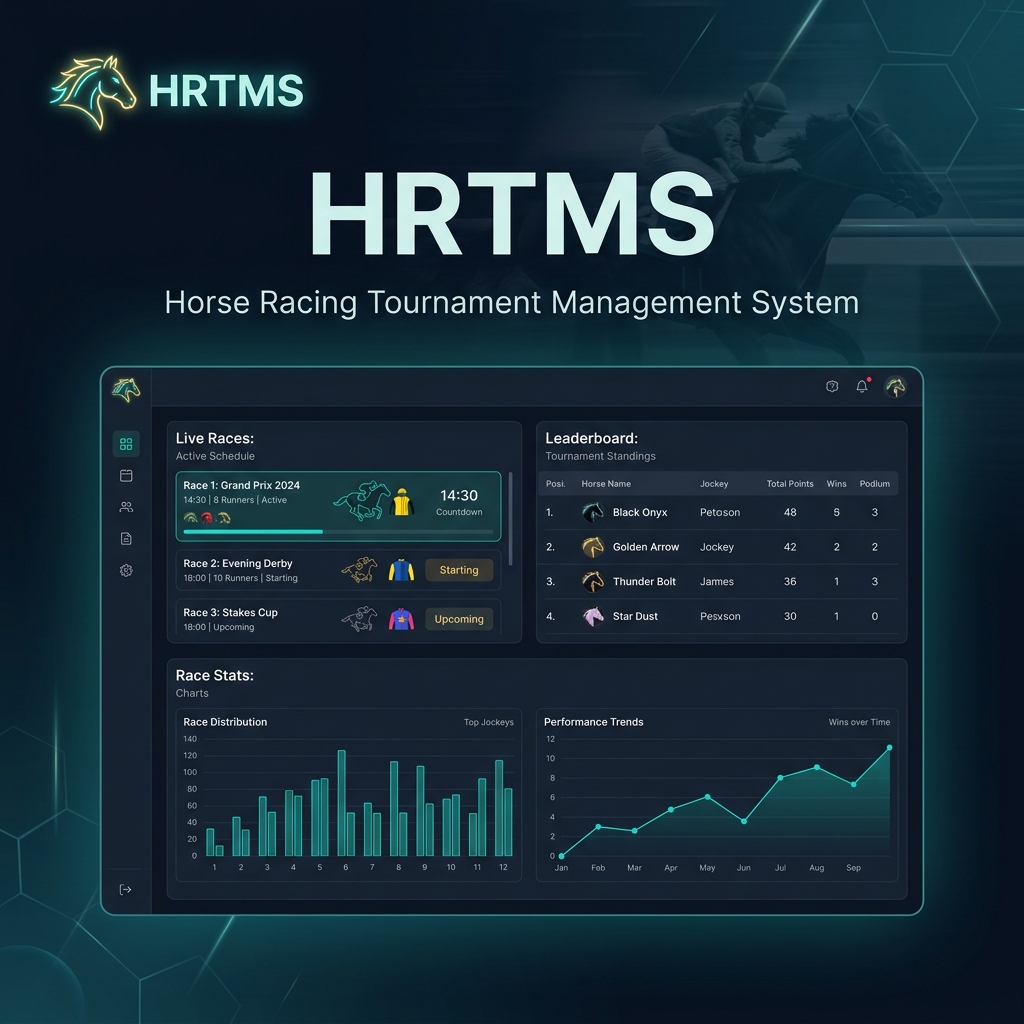Select the Thunder Bolt horse name
The height and width of the screenshot is (1024, 1024).
click(644, 582)
